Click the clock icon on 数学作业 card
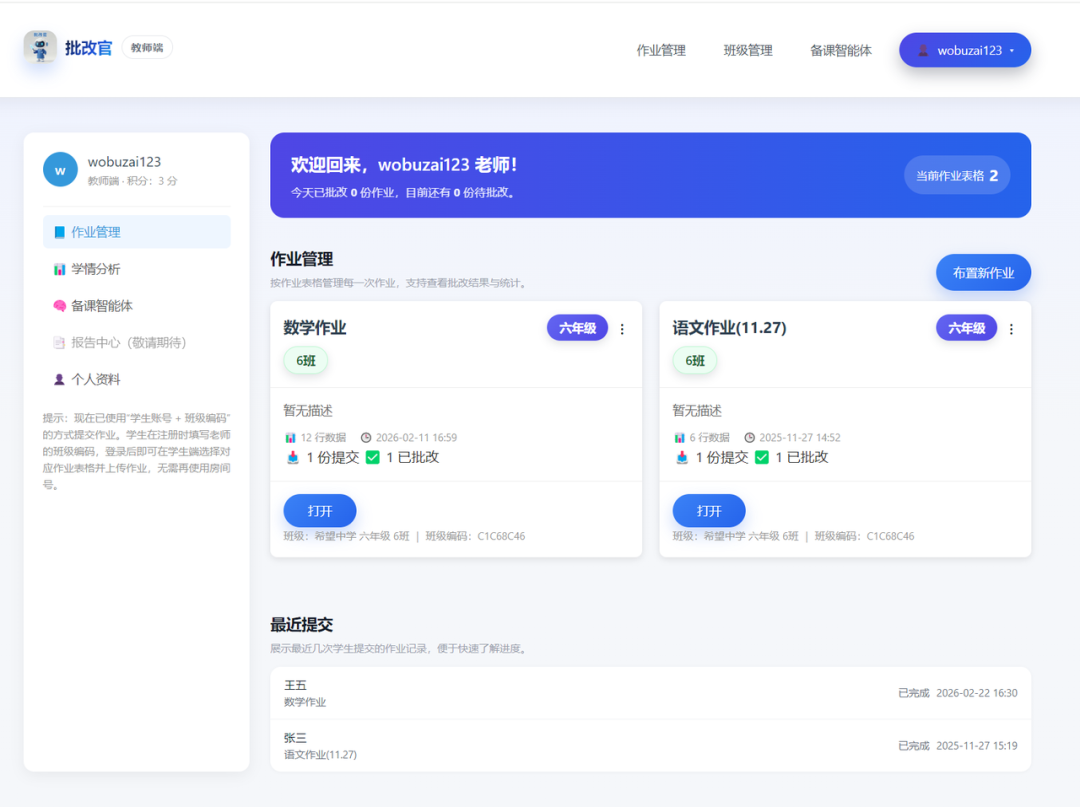This screenshot has height=807, width=1080. pyautogui.click(x=368, y=436)
